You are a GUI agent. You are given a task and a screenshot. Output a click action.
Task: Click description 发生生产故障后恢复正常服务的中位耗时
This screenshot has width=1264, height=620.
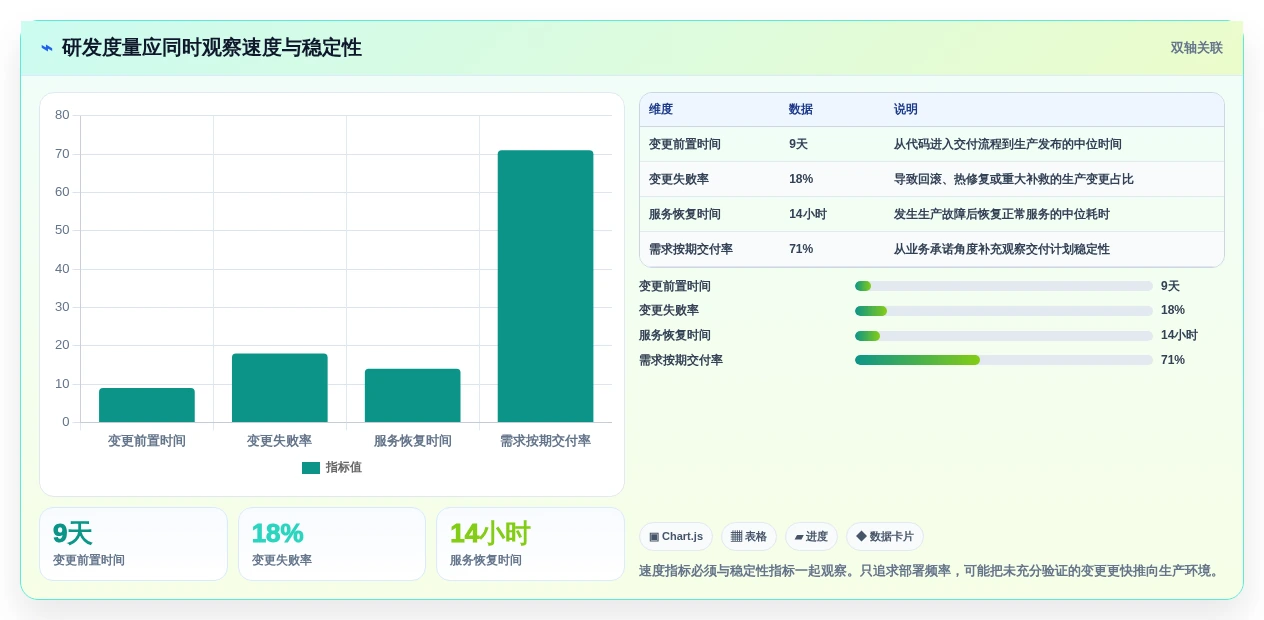(x=1002, y=214)
